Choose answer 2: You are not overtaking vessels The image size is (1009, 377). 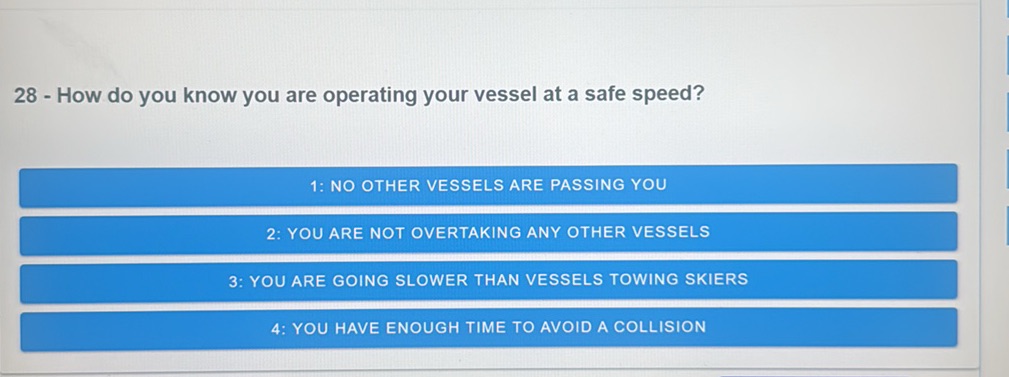point(488,233)
